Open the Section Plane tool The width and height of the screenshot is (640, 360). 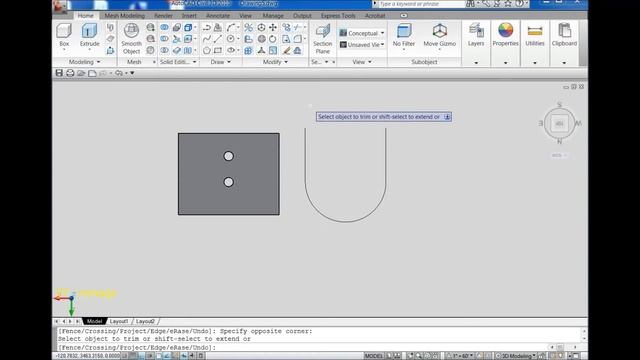(x=322, y=39)
